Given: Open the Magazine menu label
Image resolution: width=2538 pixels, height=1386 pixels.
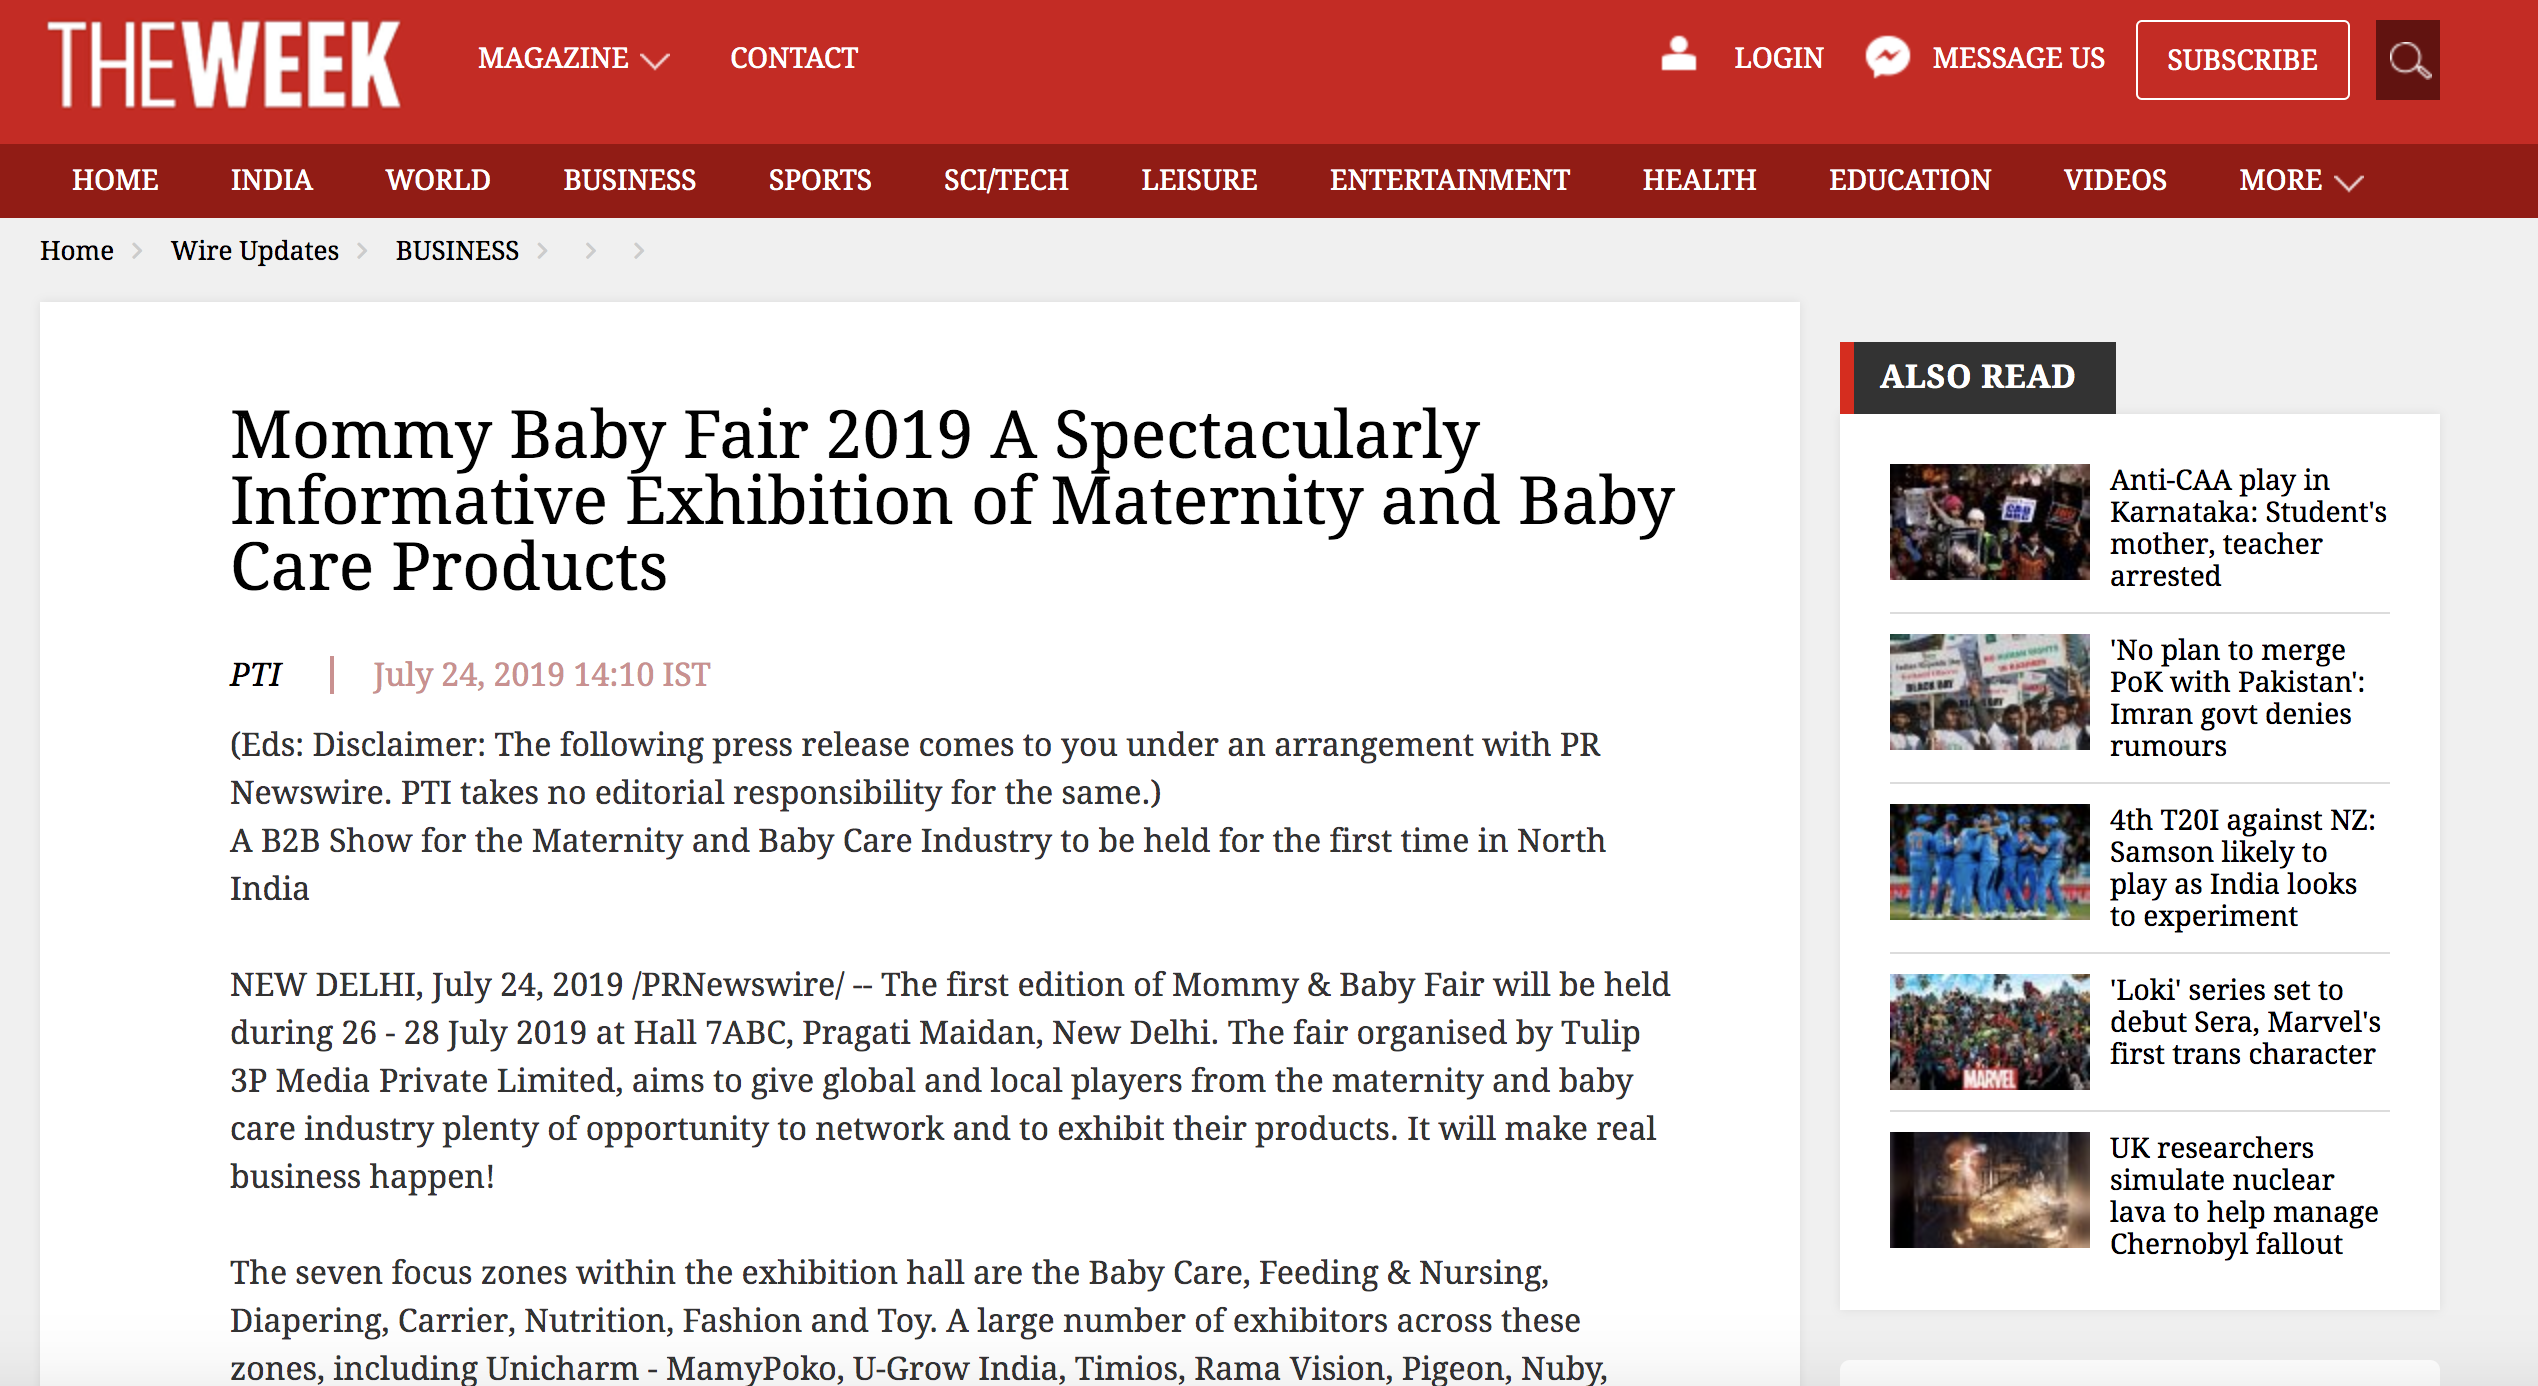Looking at the screenshot, I should point(553,58).
